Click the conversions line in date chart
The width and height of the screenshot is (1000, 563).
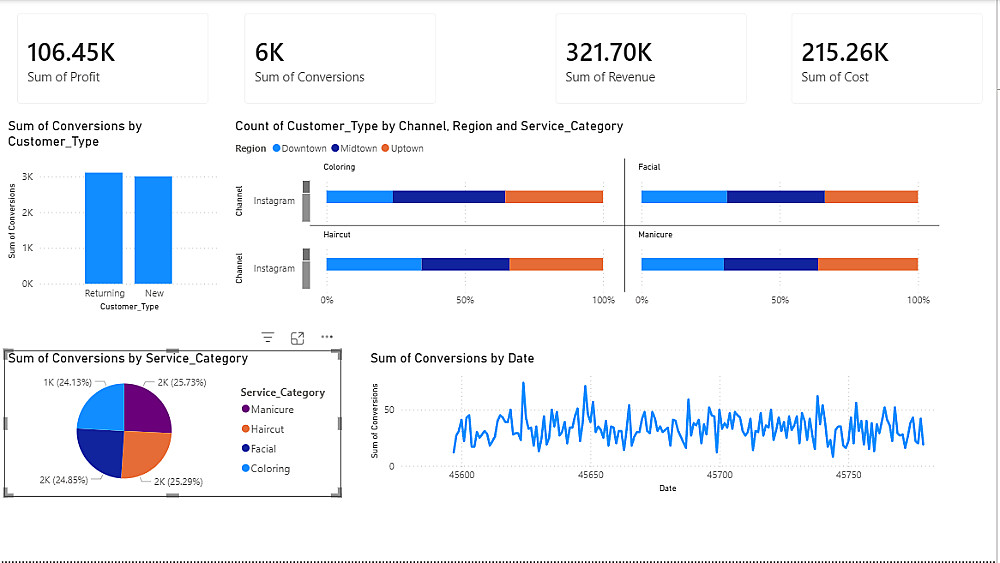click(x=689, y=421)
